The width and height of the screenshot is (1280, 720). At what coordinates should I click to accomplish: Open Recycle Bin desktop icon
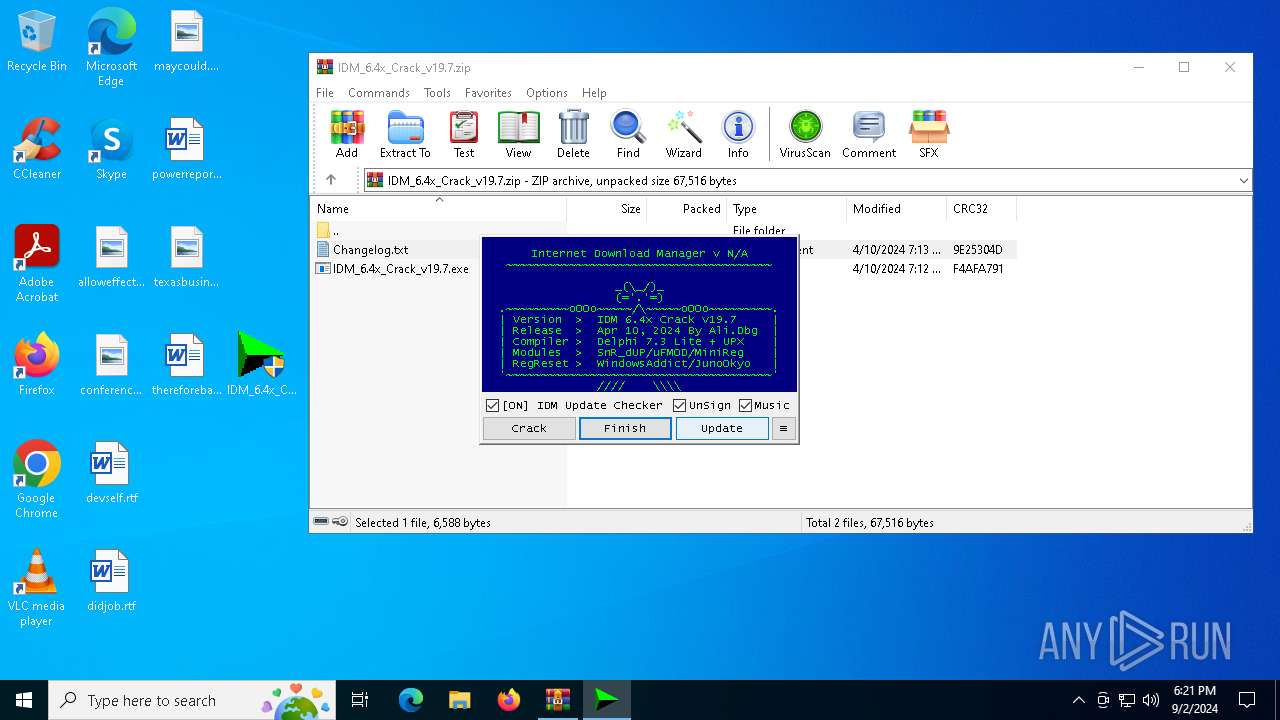tap(37, 42)
